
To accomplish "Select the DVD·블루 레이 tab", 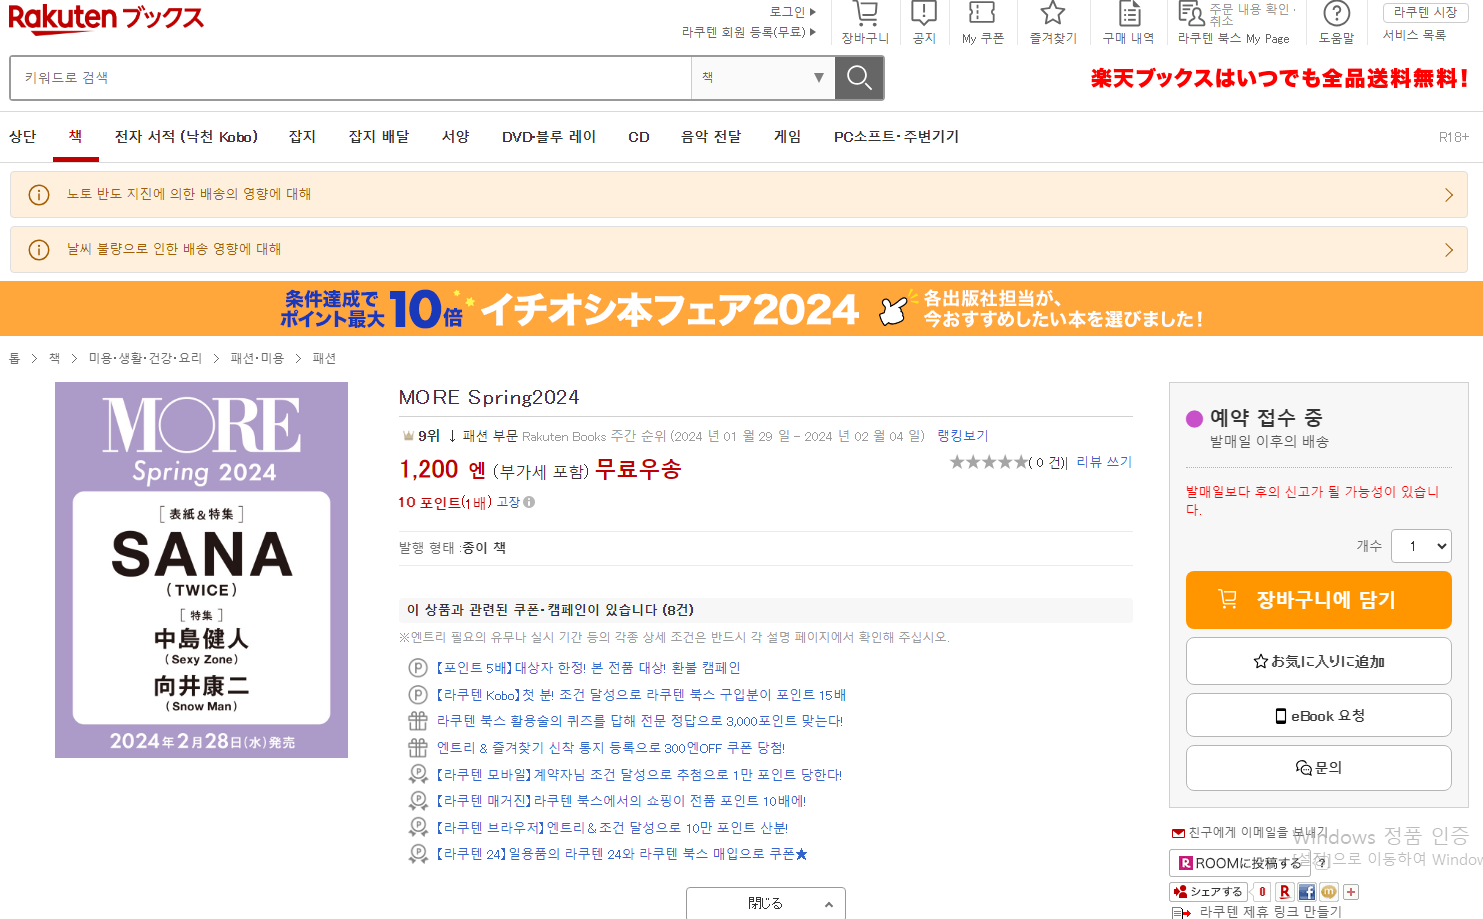I will [x=548, y=137].
